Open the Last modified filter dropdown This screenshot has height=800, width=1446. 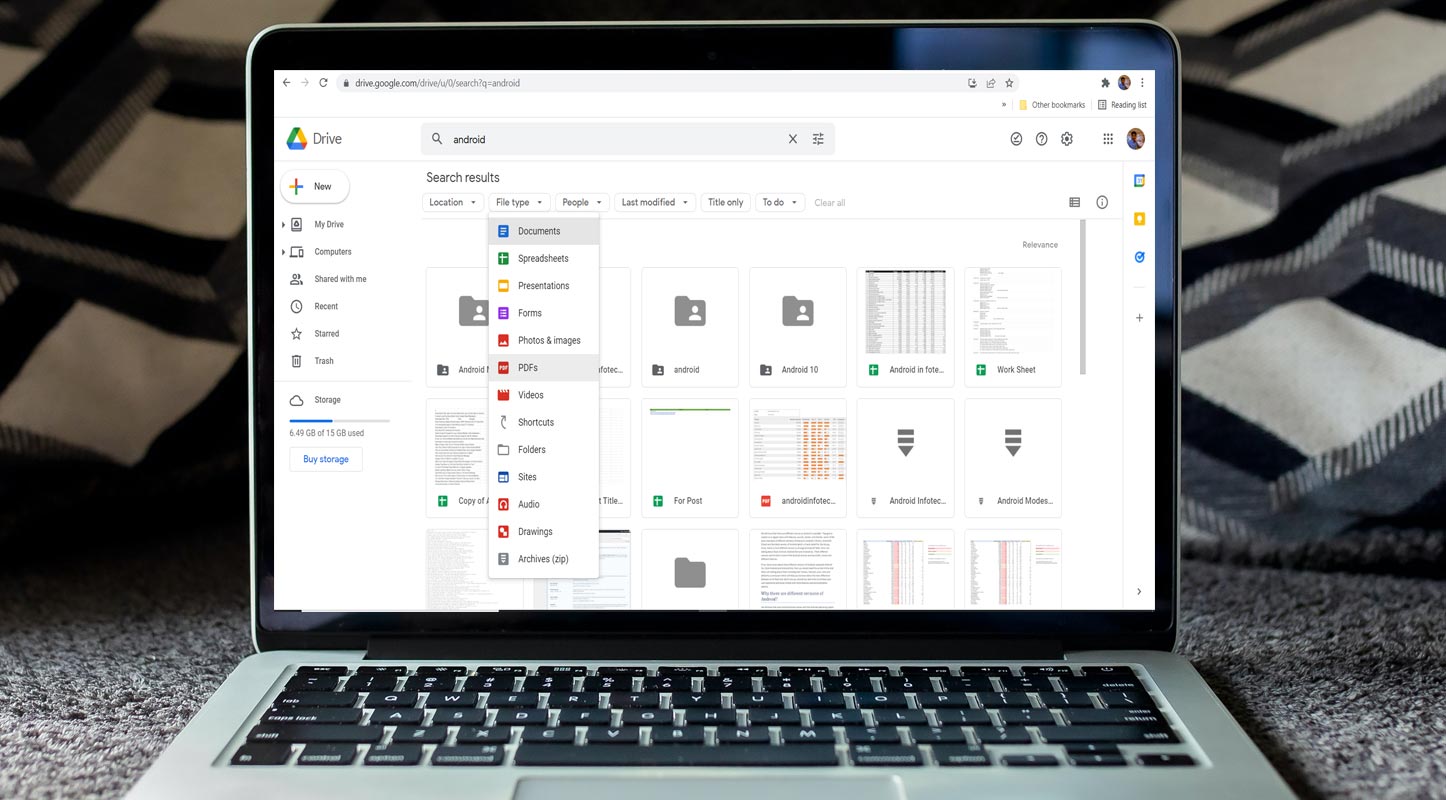tap(654, 202)
